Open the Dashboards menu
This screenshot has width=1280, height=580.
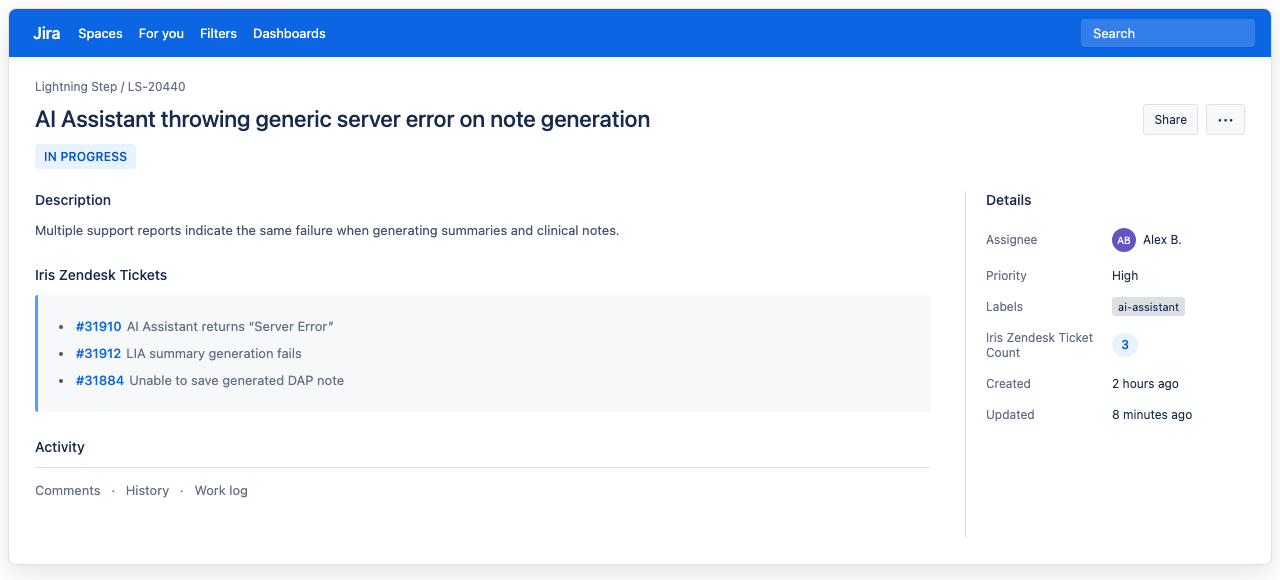point(289,33)
